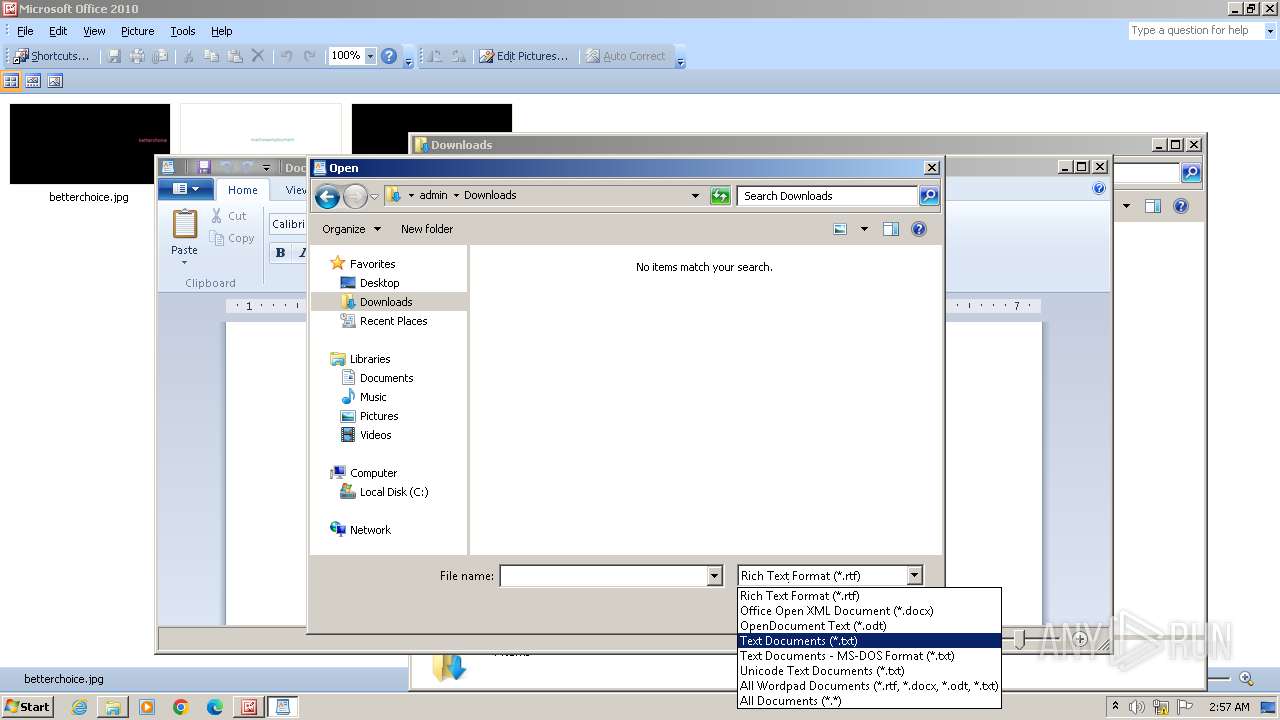
Task: Select Unicode Text Documents (*.txt) option
Action: (868, 671)
